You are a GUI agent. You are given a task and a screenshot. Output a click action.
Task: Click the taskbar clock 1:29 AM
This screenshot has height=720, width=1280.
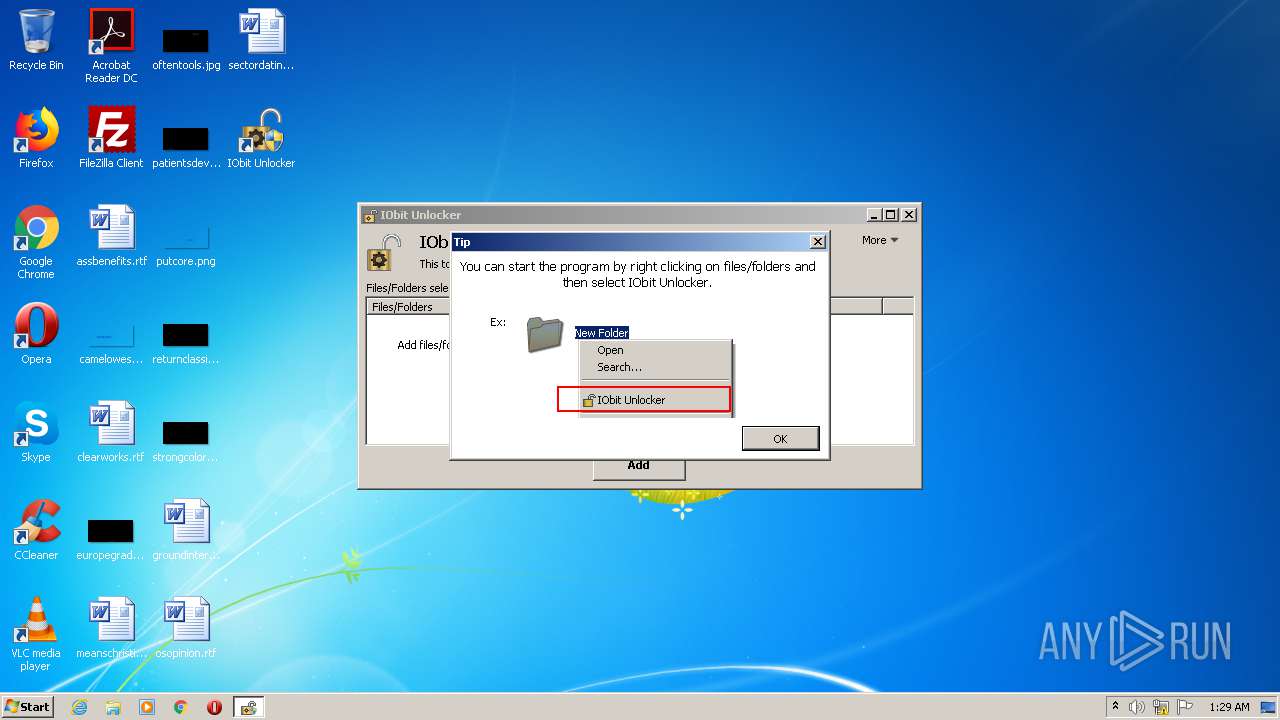coord(1229,707)
